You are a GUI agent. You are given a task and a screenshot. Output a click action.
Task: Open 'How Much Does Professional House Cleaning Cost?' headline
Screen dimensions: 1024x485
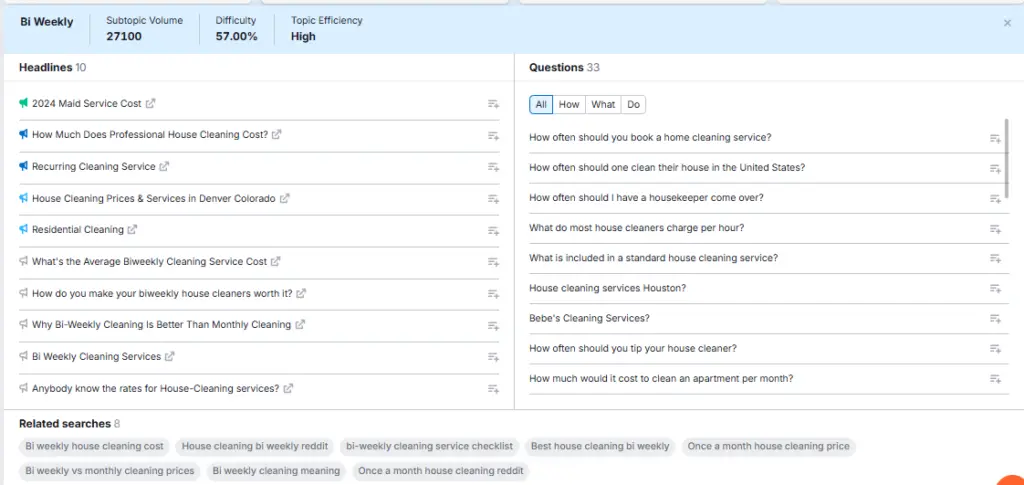149,135
